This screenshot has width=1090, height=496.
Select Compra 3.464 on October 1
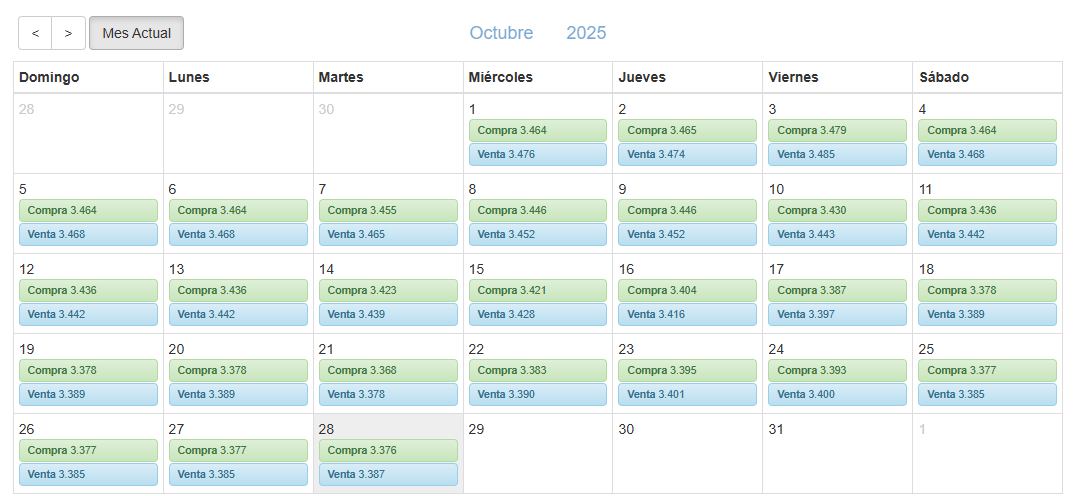(x=538, y=131)
